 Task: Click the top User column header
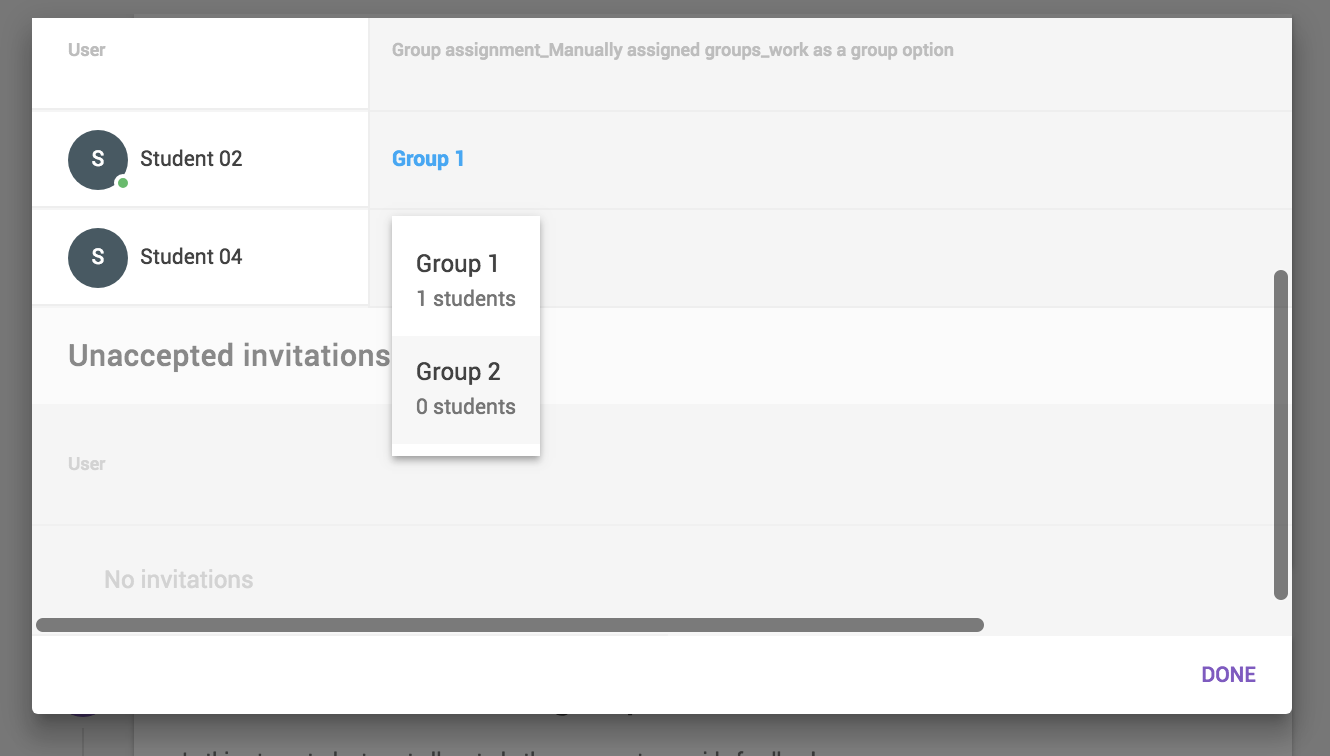pyautogui.click(x=87, y=50)
